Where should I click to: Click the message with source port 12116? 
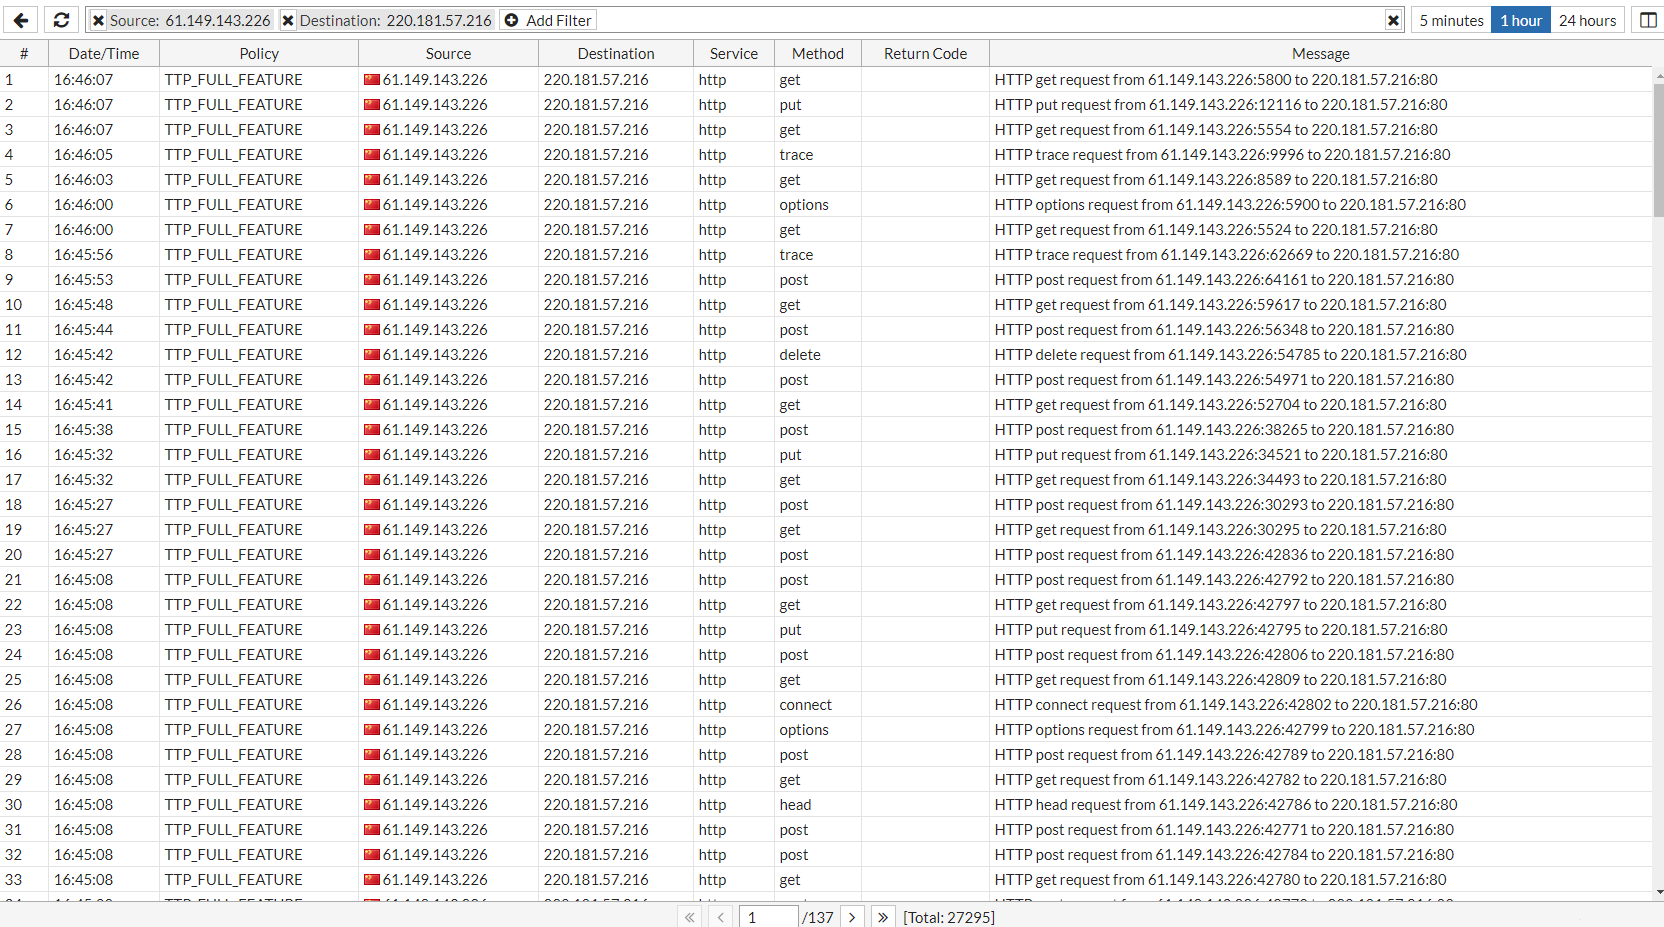[1221, 105]
